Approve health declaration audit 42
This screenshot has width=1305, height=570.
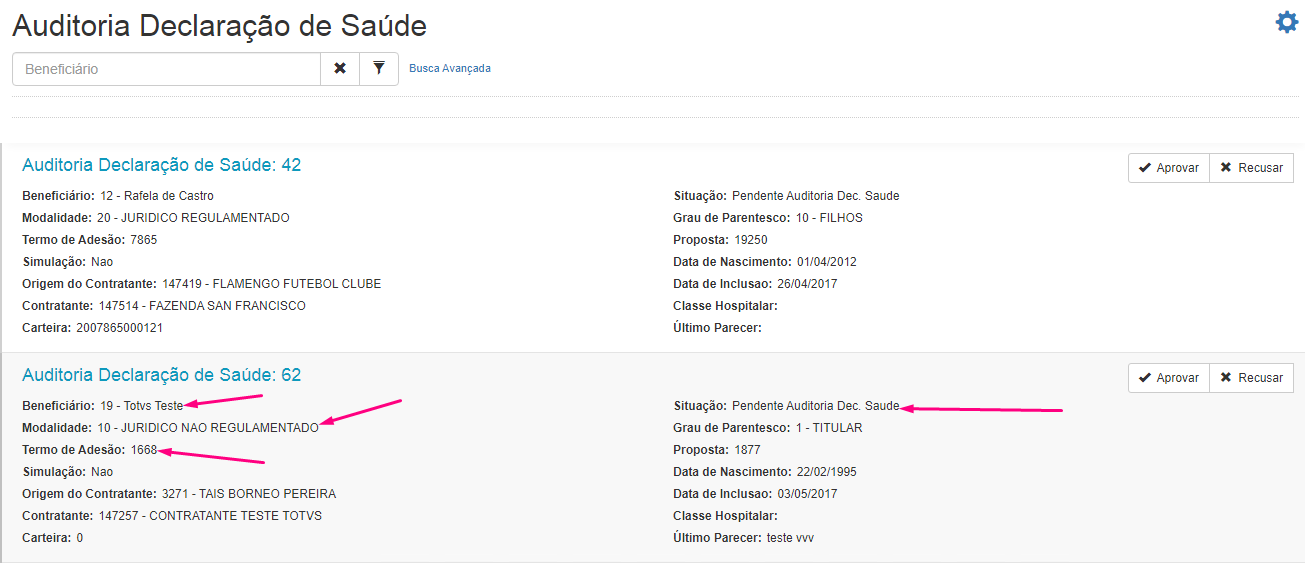[x=1169, y=168]
